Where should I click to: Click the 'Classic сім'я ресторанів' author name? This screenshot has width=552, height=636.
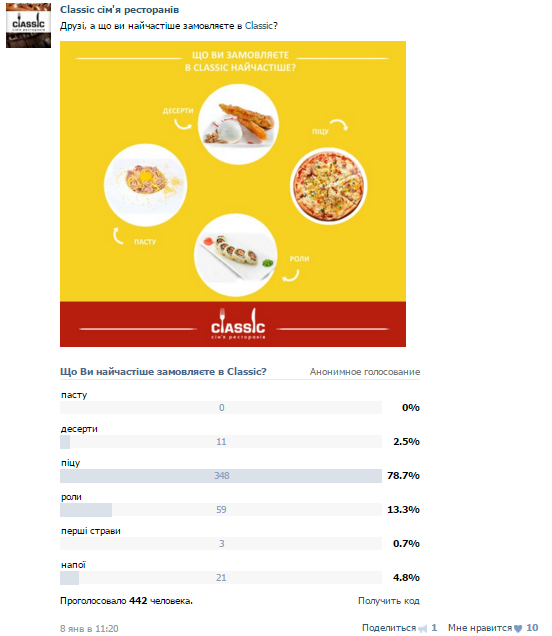(x=119, y=10)
